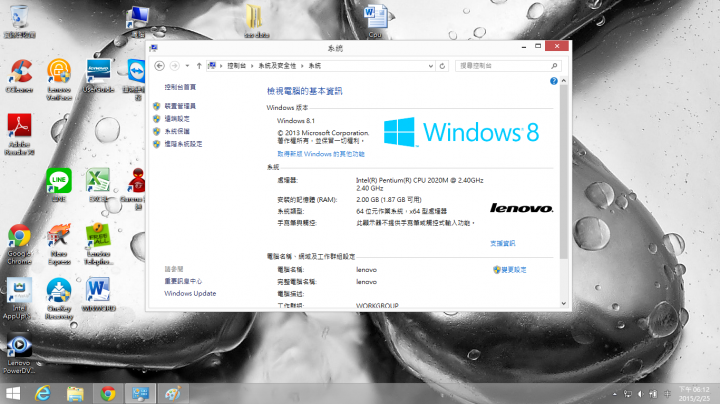Click the vertical scrollbar thumb

point(564,172)
